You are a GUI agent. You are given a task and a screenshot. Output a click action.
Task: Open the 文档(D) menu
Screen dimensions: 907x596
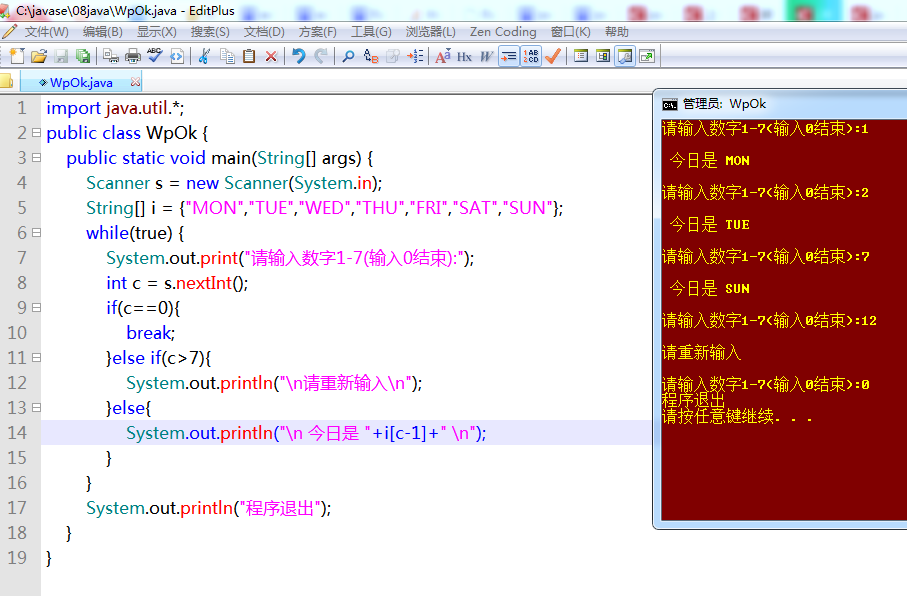(264, 32)
